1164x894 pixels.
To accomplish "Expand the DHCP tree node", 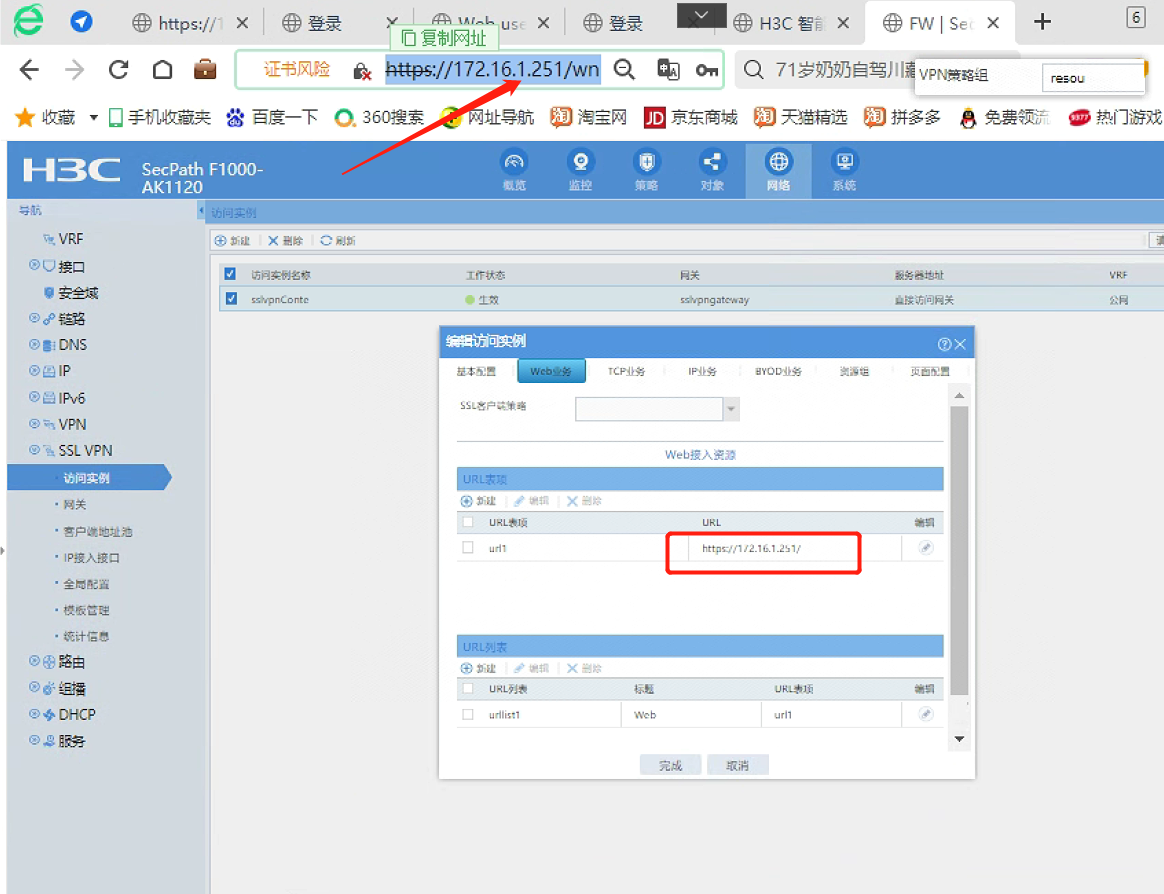I will (x=34, y=714).
